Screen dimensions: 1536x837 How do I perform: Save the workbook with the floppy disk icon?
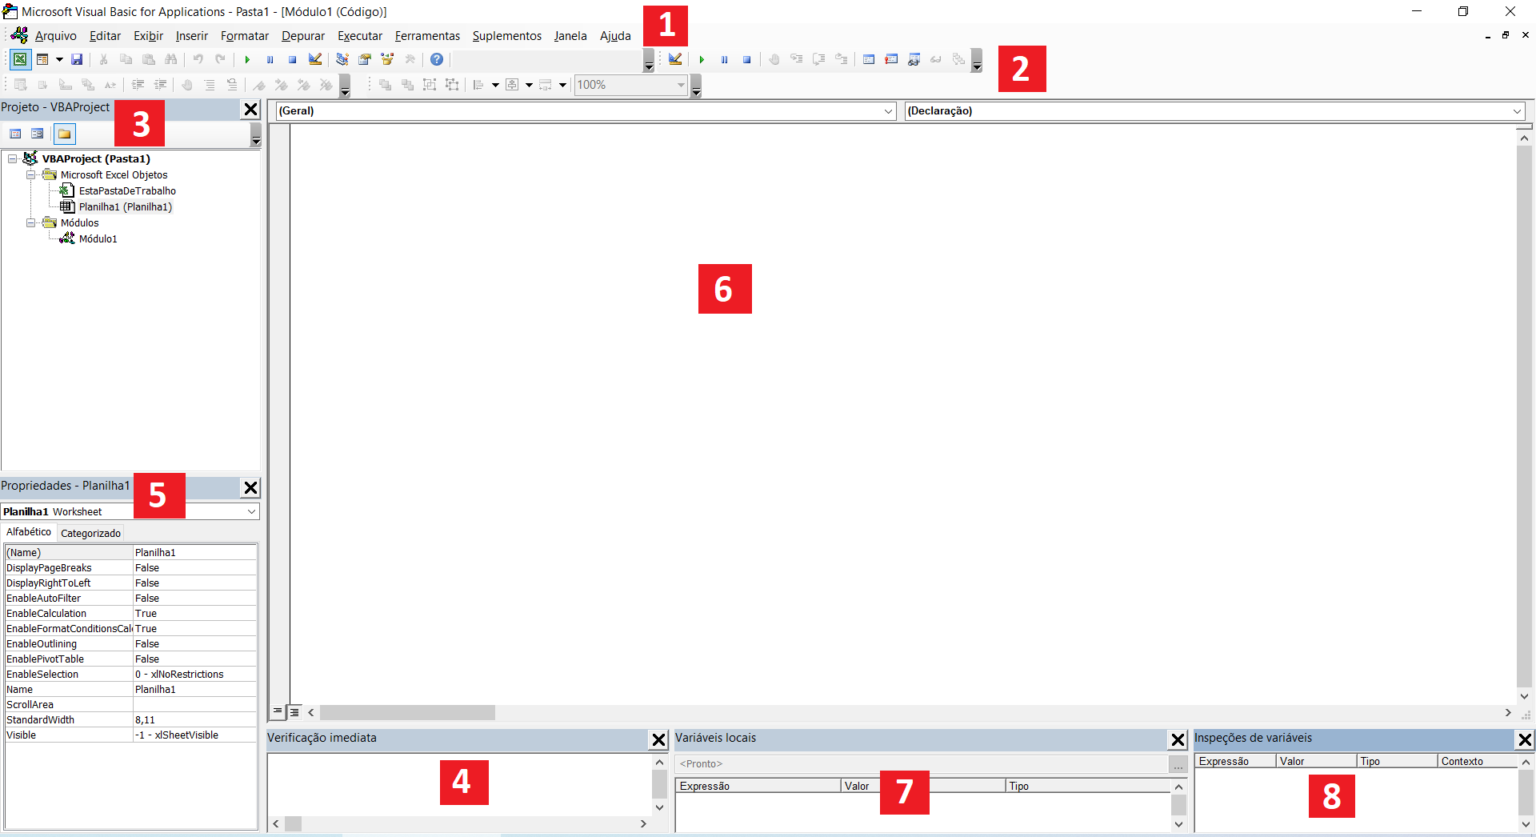coord(76,60)
